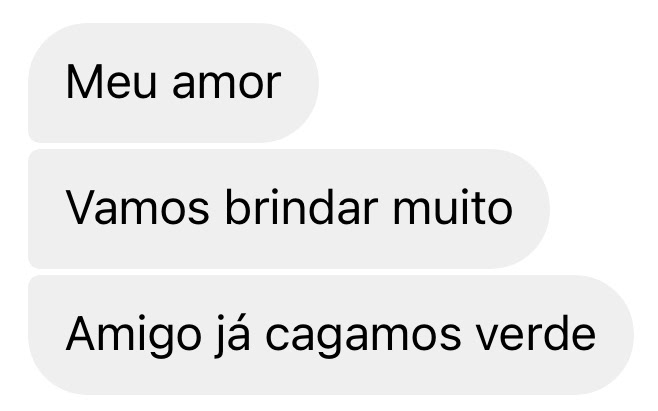
Task: Click the word "cagamos" in third message
Action: [x=363, y=338]
